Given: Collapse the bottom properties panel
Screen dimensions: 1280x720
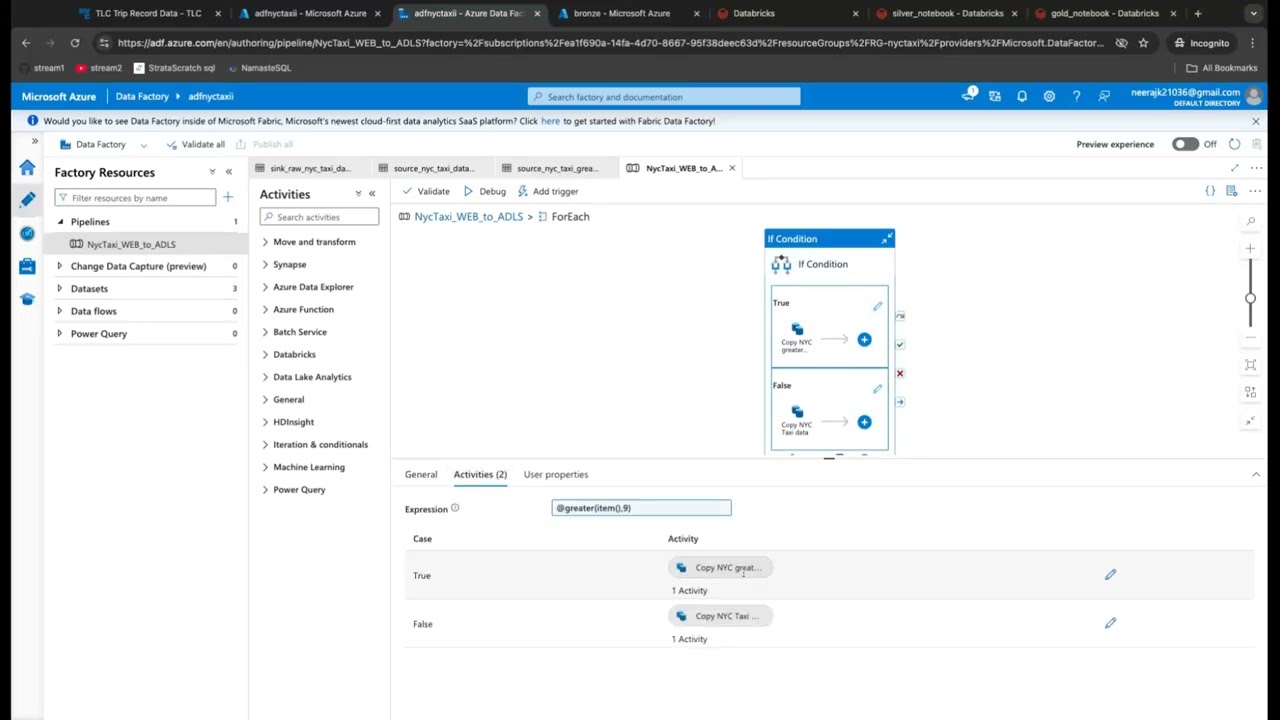Looking at the screenshot, I should 1256,474.
